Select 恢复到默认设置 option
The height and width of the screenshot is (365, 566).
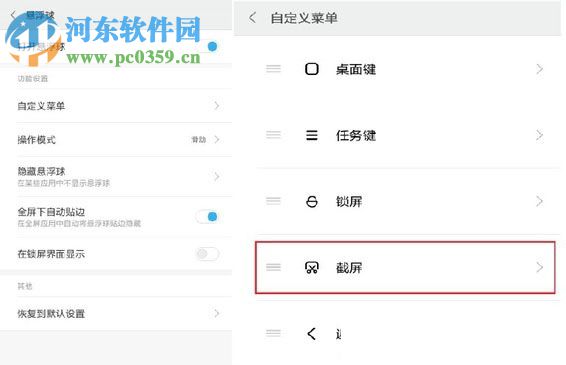coord(118,313)
